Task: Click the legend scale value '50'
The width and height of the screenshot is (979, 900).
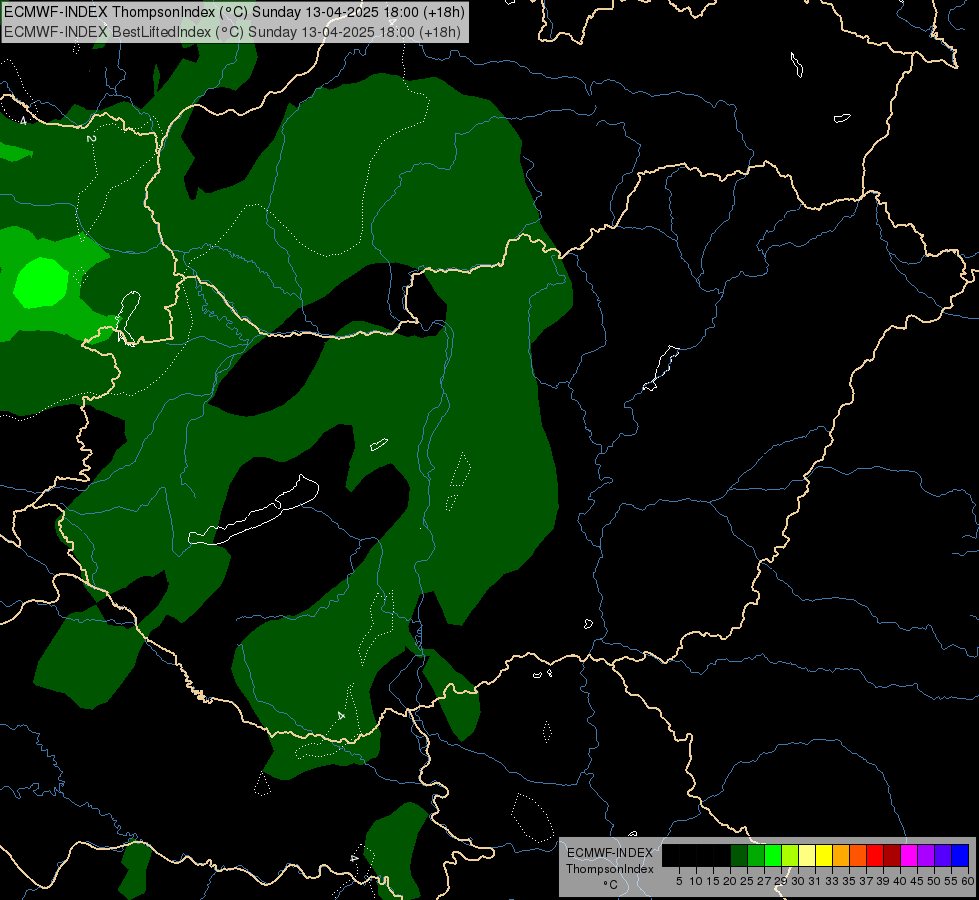Action: (934, 881)
